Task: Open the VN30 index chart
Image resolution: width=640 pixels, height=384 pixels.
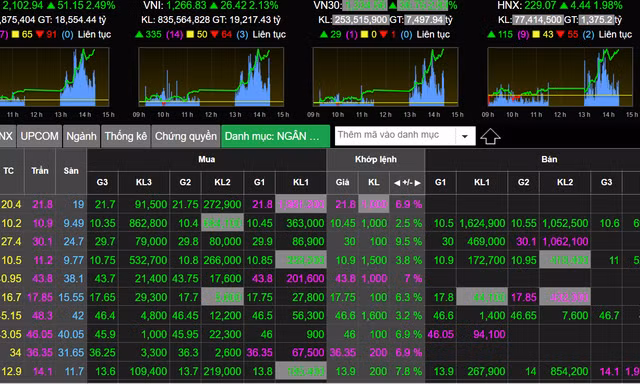Action: [385, 77]
